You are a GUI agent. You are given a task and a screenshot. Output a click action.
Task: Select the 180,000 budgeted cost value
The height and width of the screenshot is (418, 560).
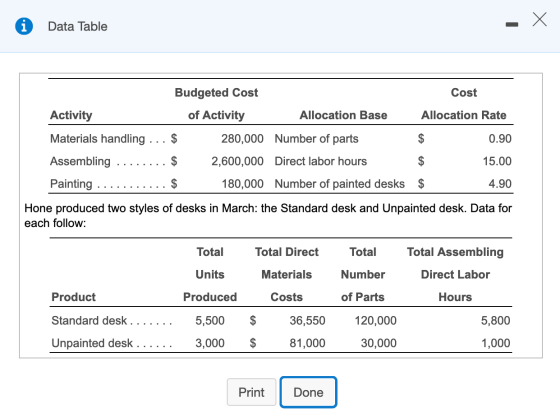242,184
